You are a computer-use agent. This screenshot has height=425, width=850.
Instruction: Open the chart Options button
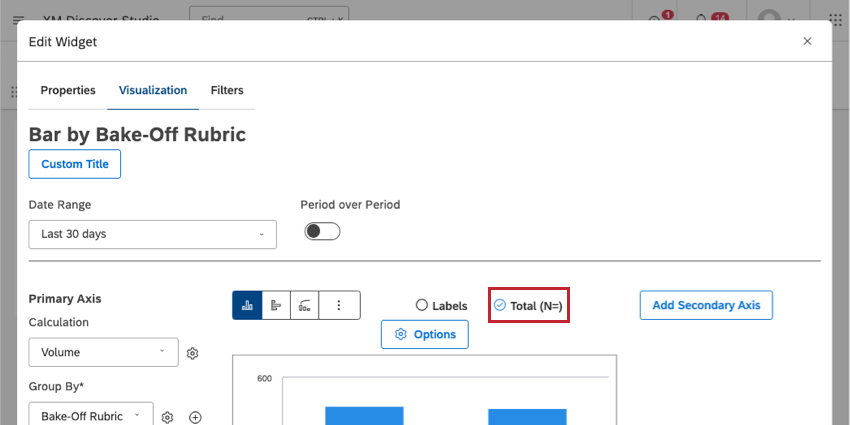pyautogui.click(x=425, y=334)
